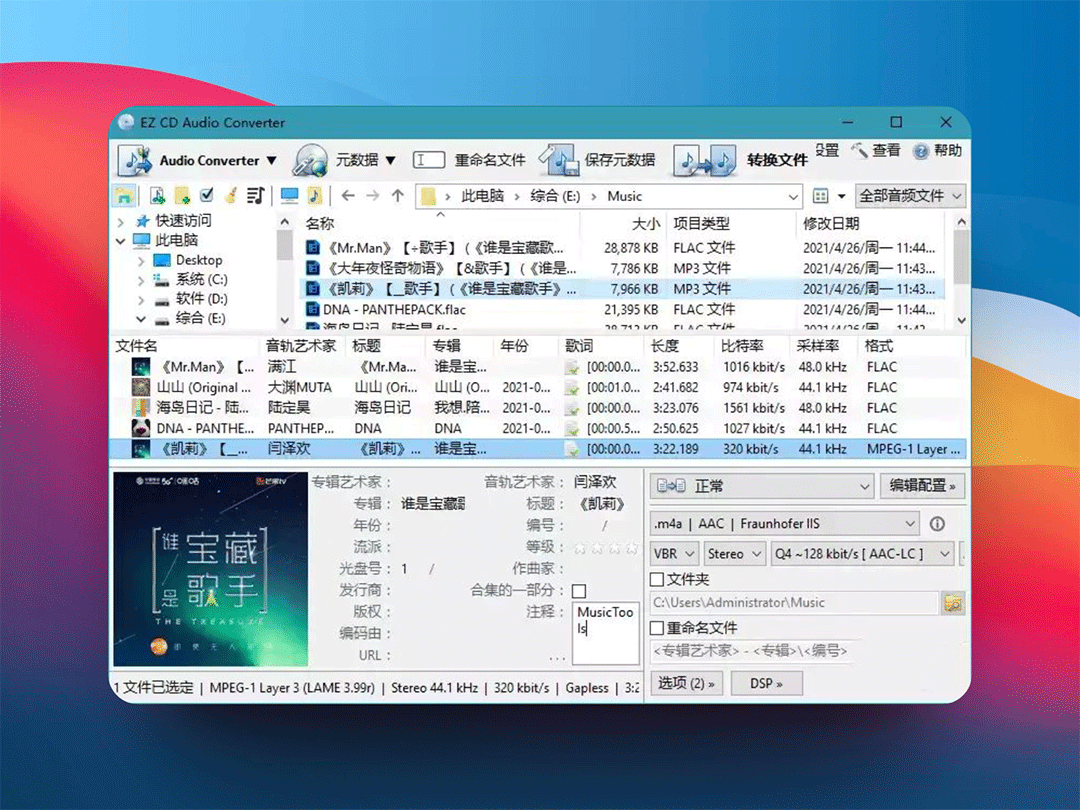
Task: Click the encoder info icon
Action: (937, 524)
